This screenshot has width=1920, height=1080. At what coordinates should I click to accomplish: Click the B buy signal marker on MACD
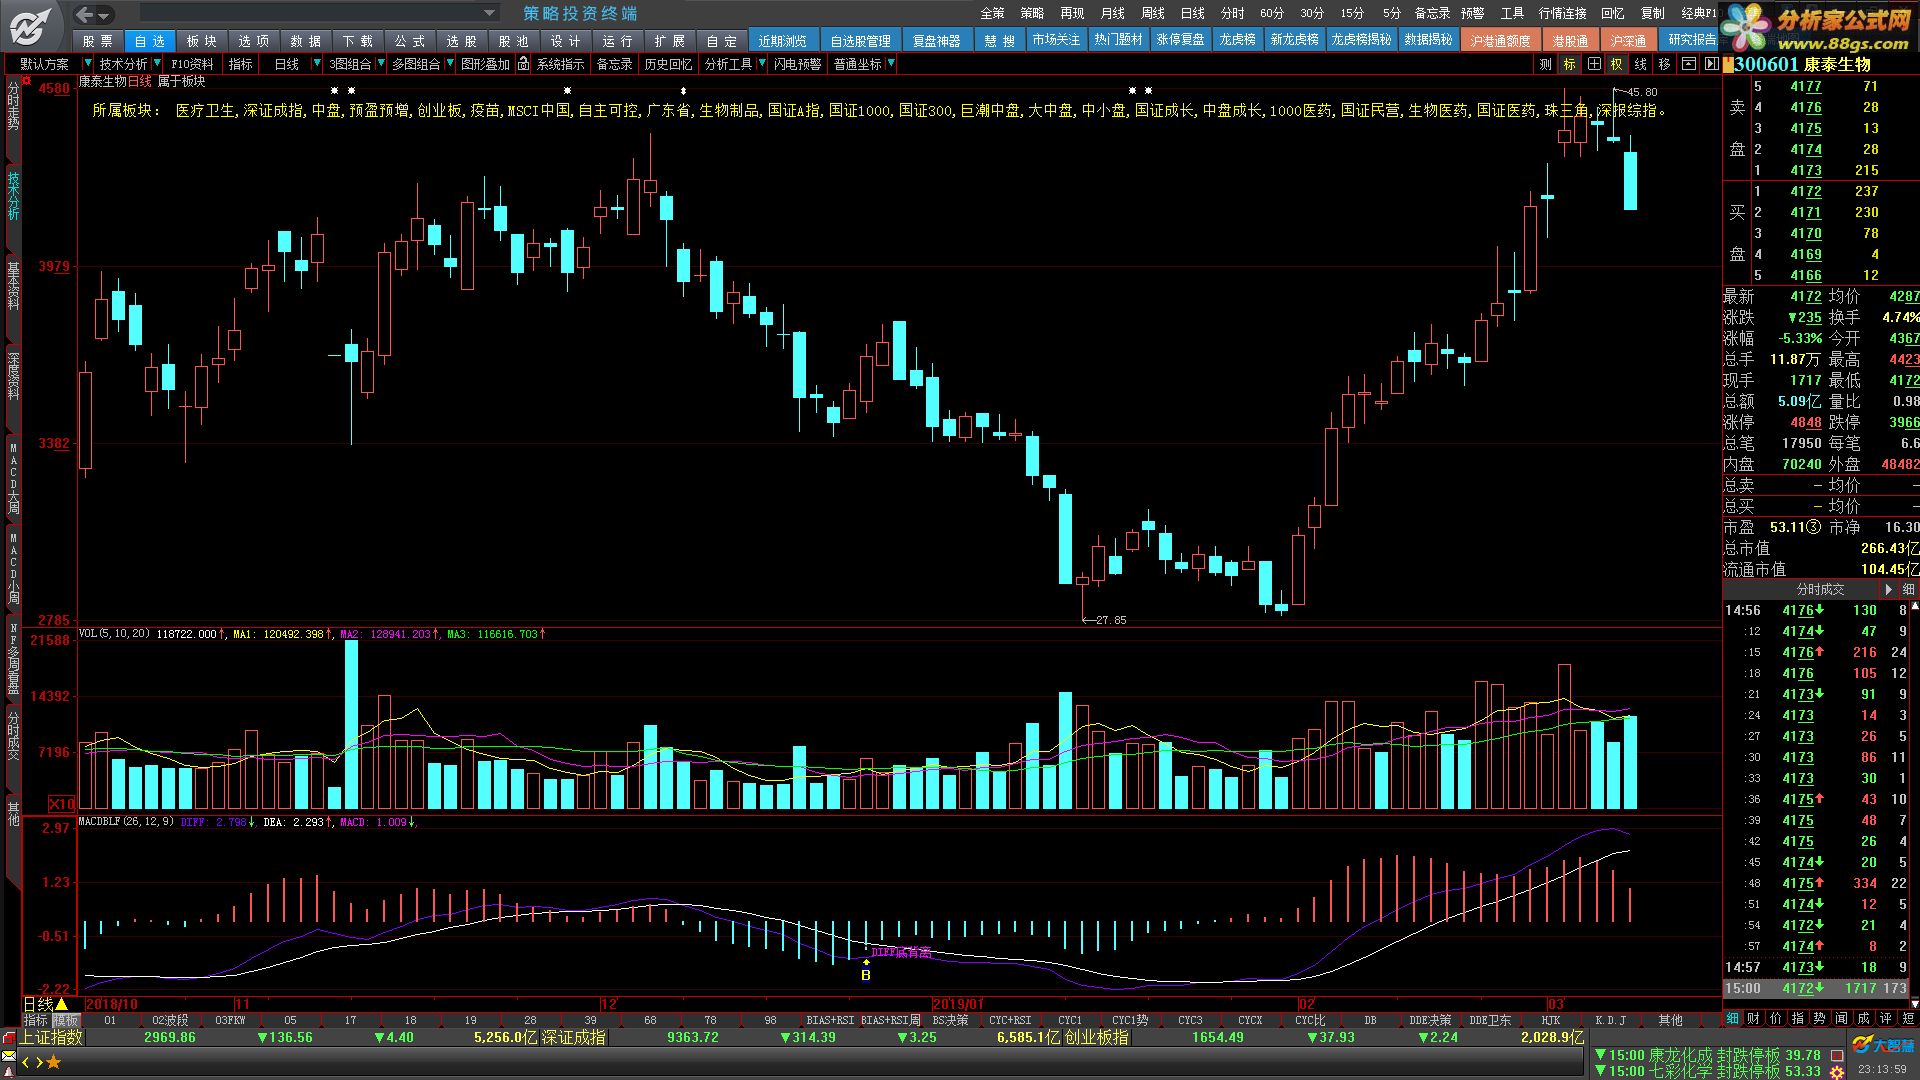[866, 975]
